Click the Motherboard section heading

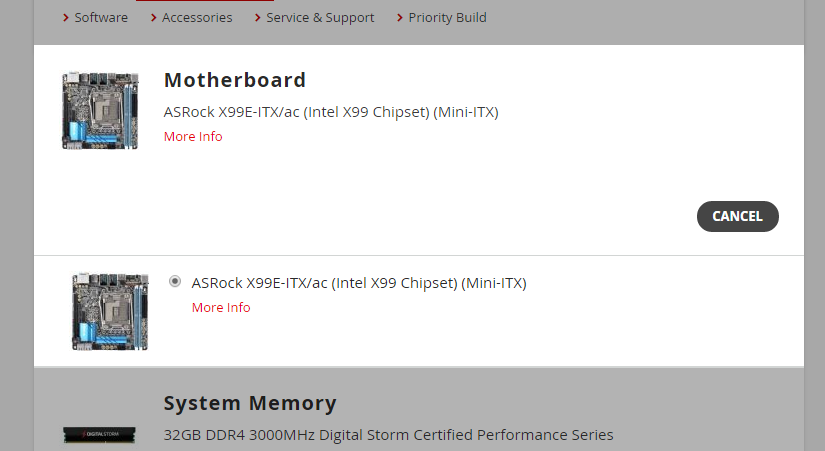coord(235,80)
